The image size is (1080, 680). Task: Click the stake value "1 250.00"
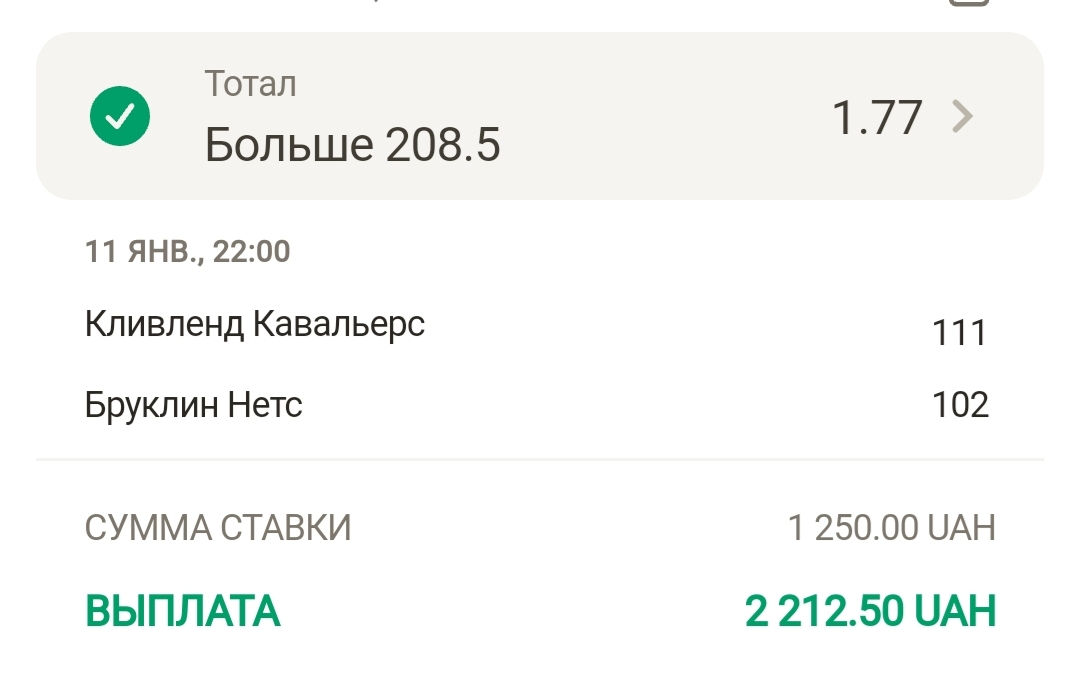point(853,527)
